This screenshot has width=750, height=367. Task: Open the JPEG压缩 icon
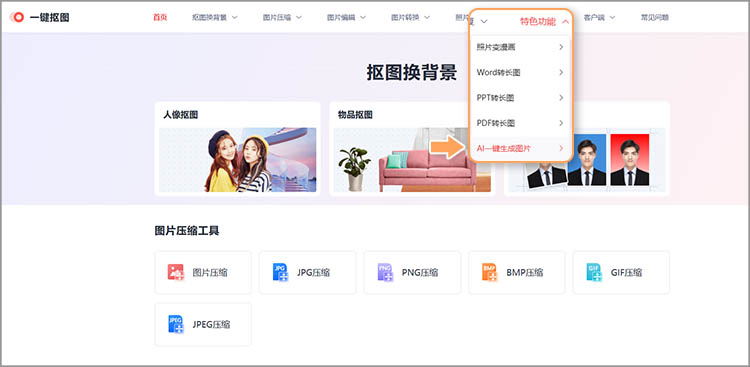(x=176, y=324)
